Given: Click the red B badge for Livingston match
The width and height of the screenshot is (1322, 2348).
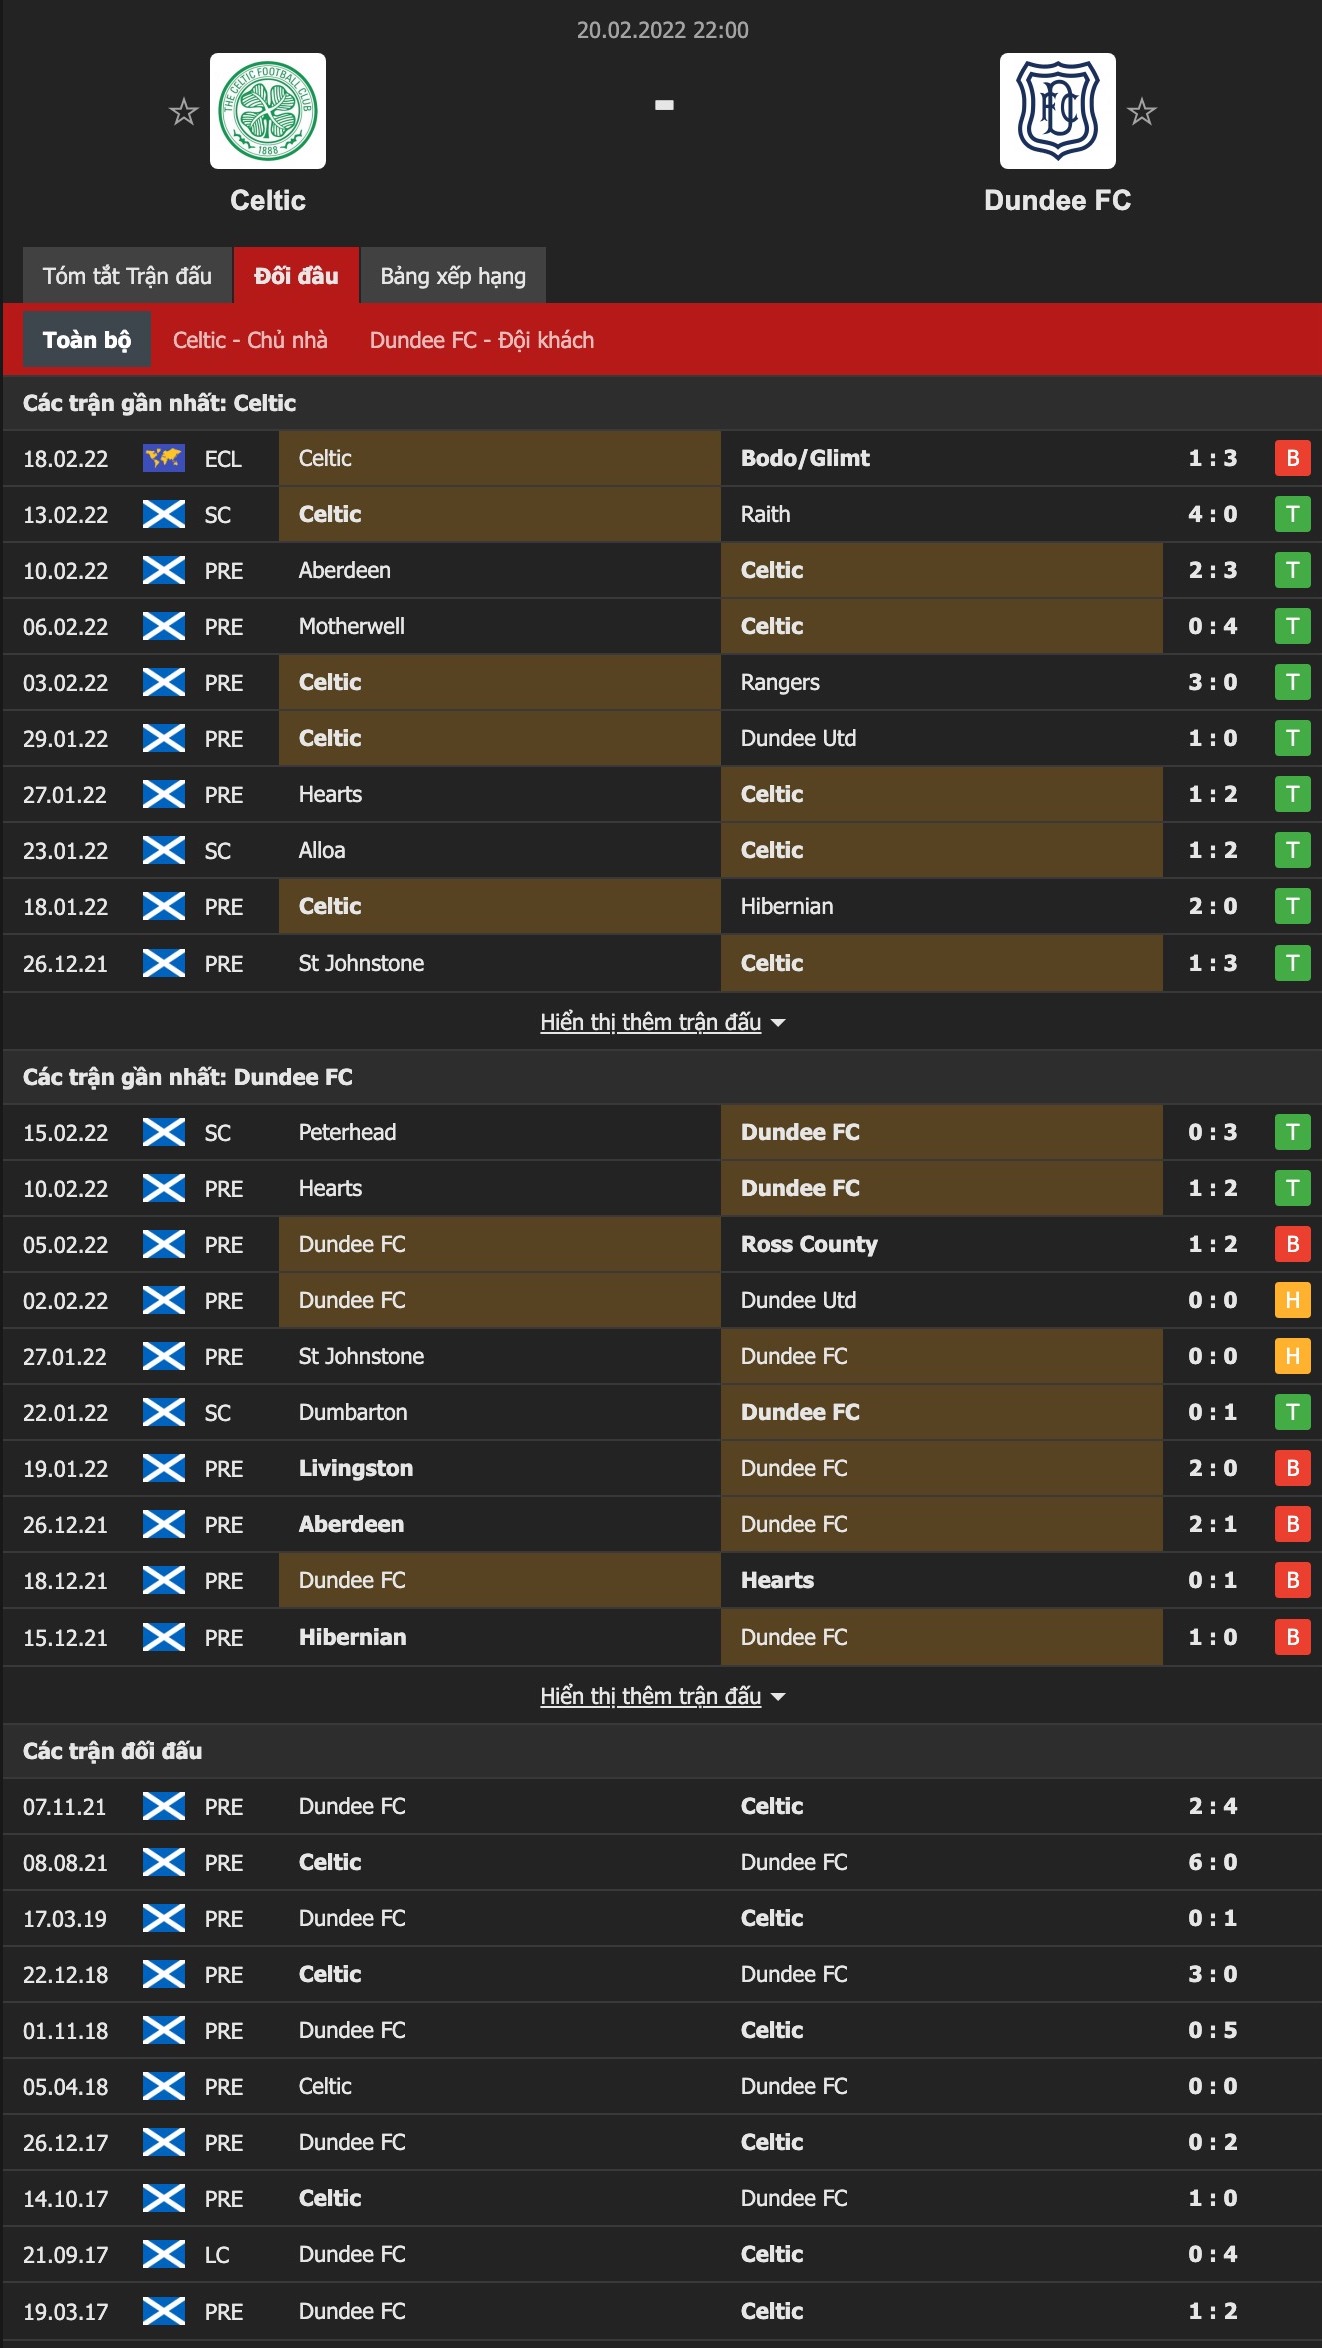Looking at the screenshot, I should (x=1292, y=1468).
